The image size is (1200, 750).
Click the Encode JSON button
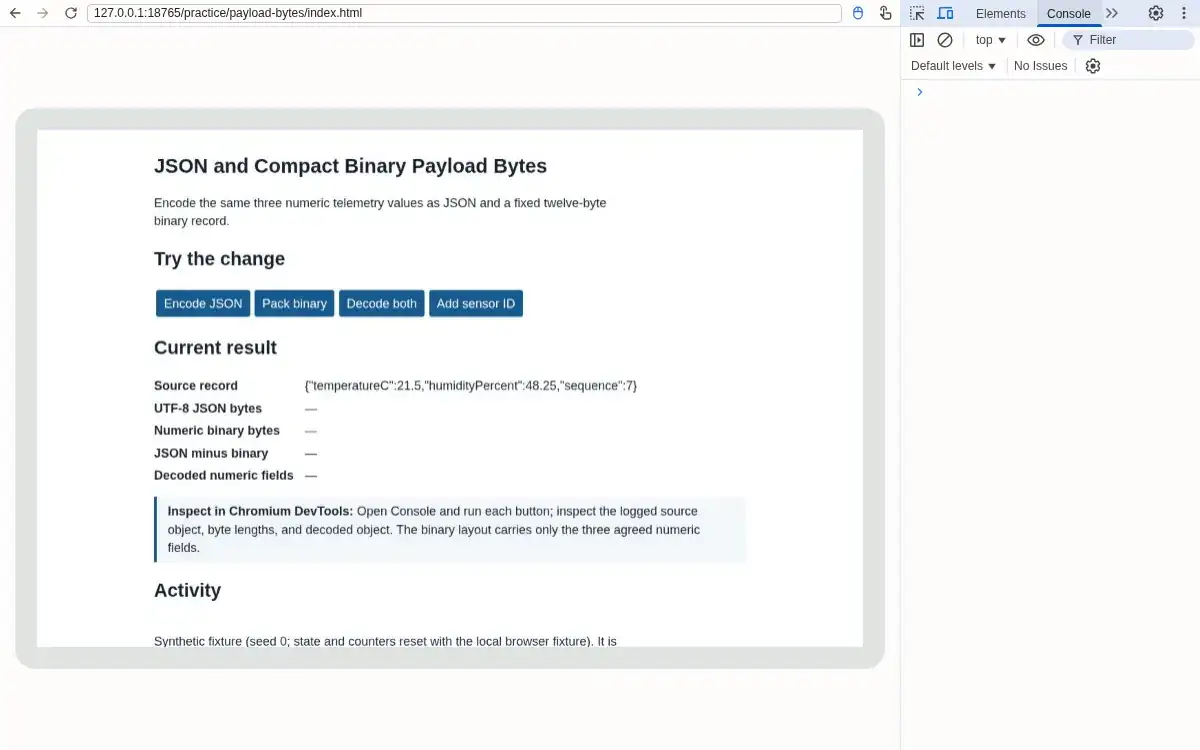pyautogui.click(x=203, y=303)
